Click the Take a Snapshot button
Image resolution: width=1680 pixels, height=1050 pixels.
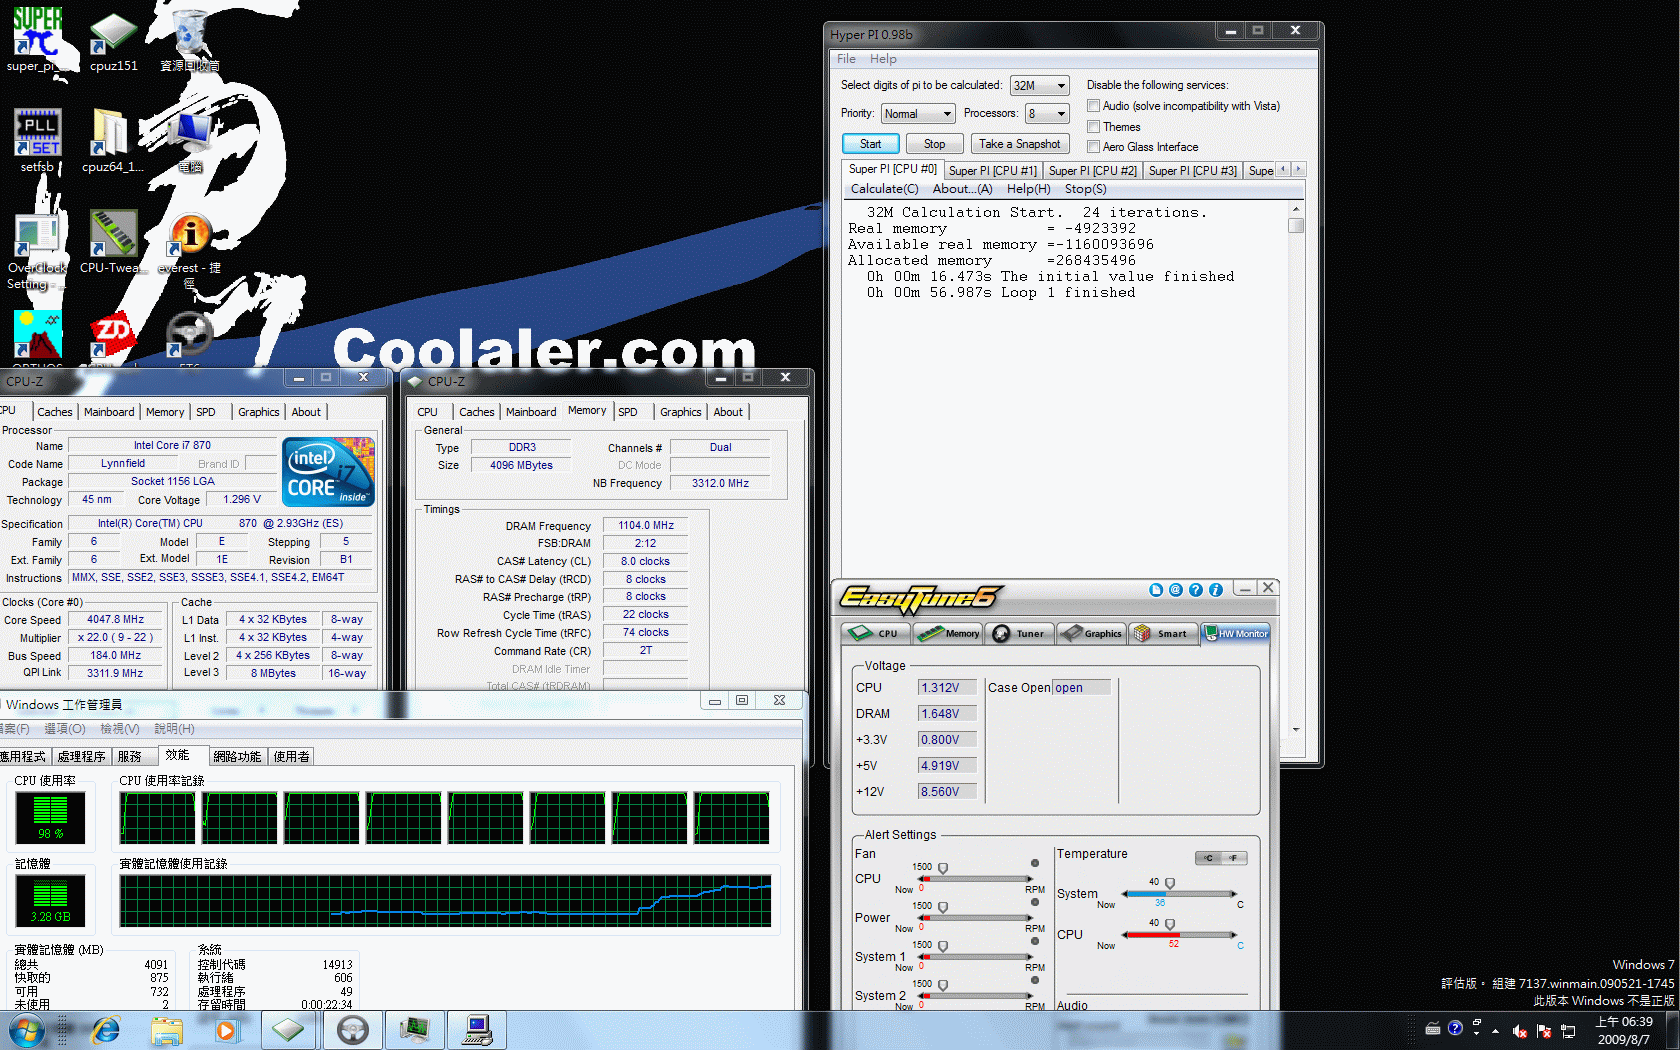1019,144
